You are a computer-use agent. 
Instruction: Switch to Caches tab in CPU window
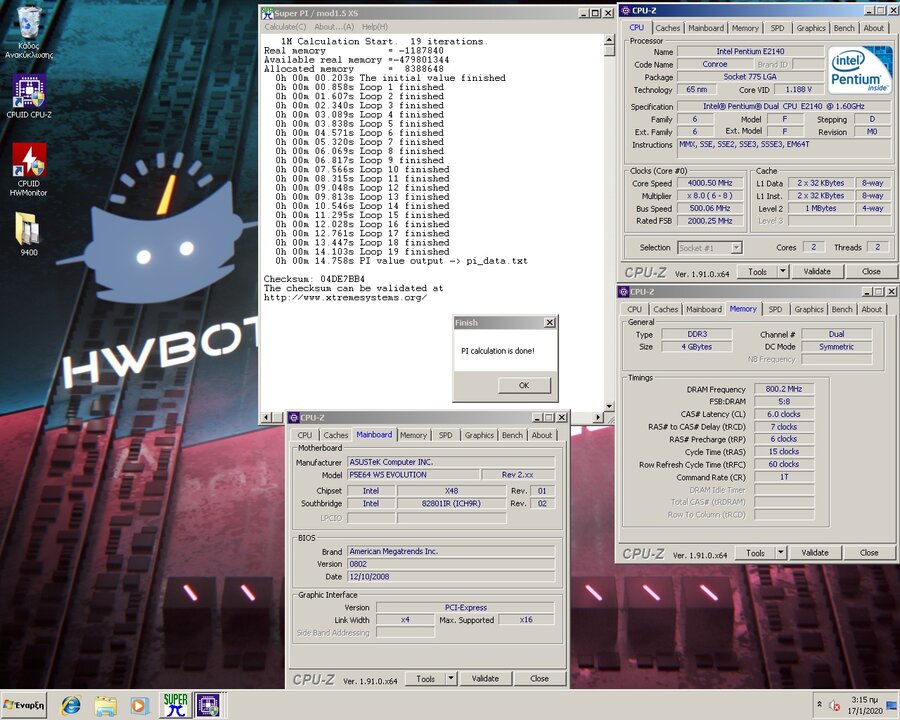[x=668, y=28]
